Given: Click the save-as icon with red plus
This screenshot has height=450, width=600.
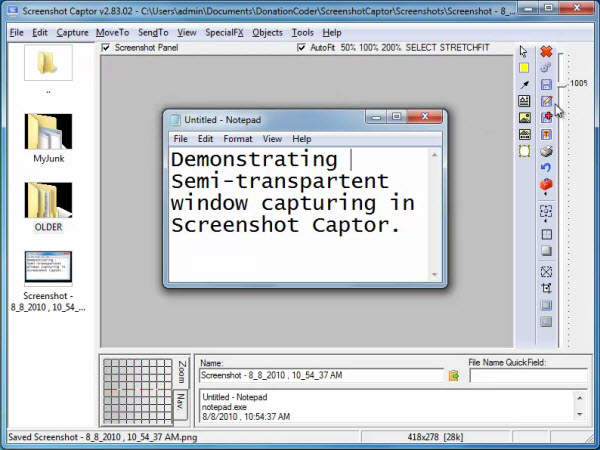Looking at the screenshot, I should click(x=546, y=117).
